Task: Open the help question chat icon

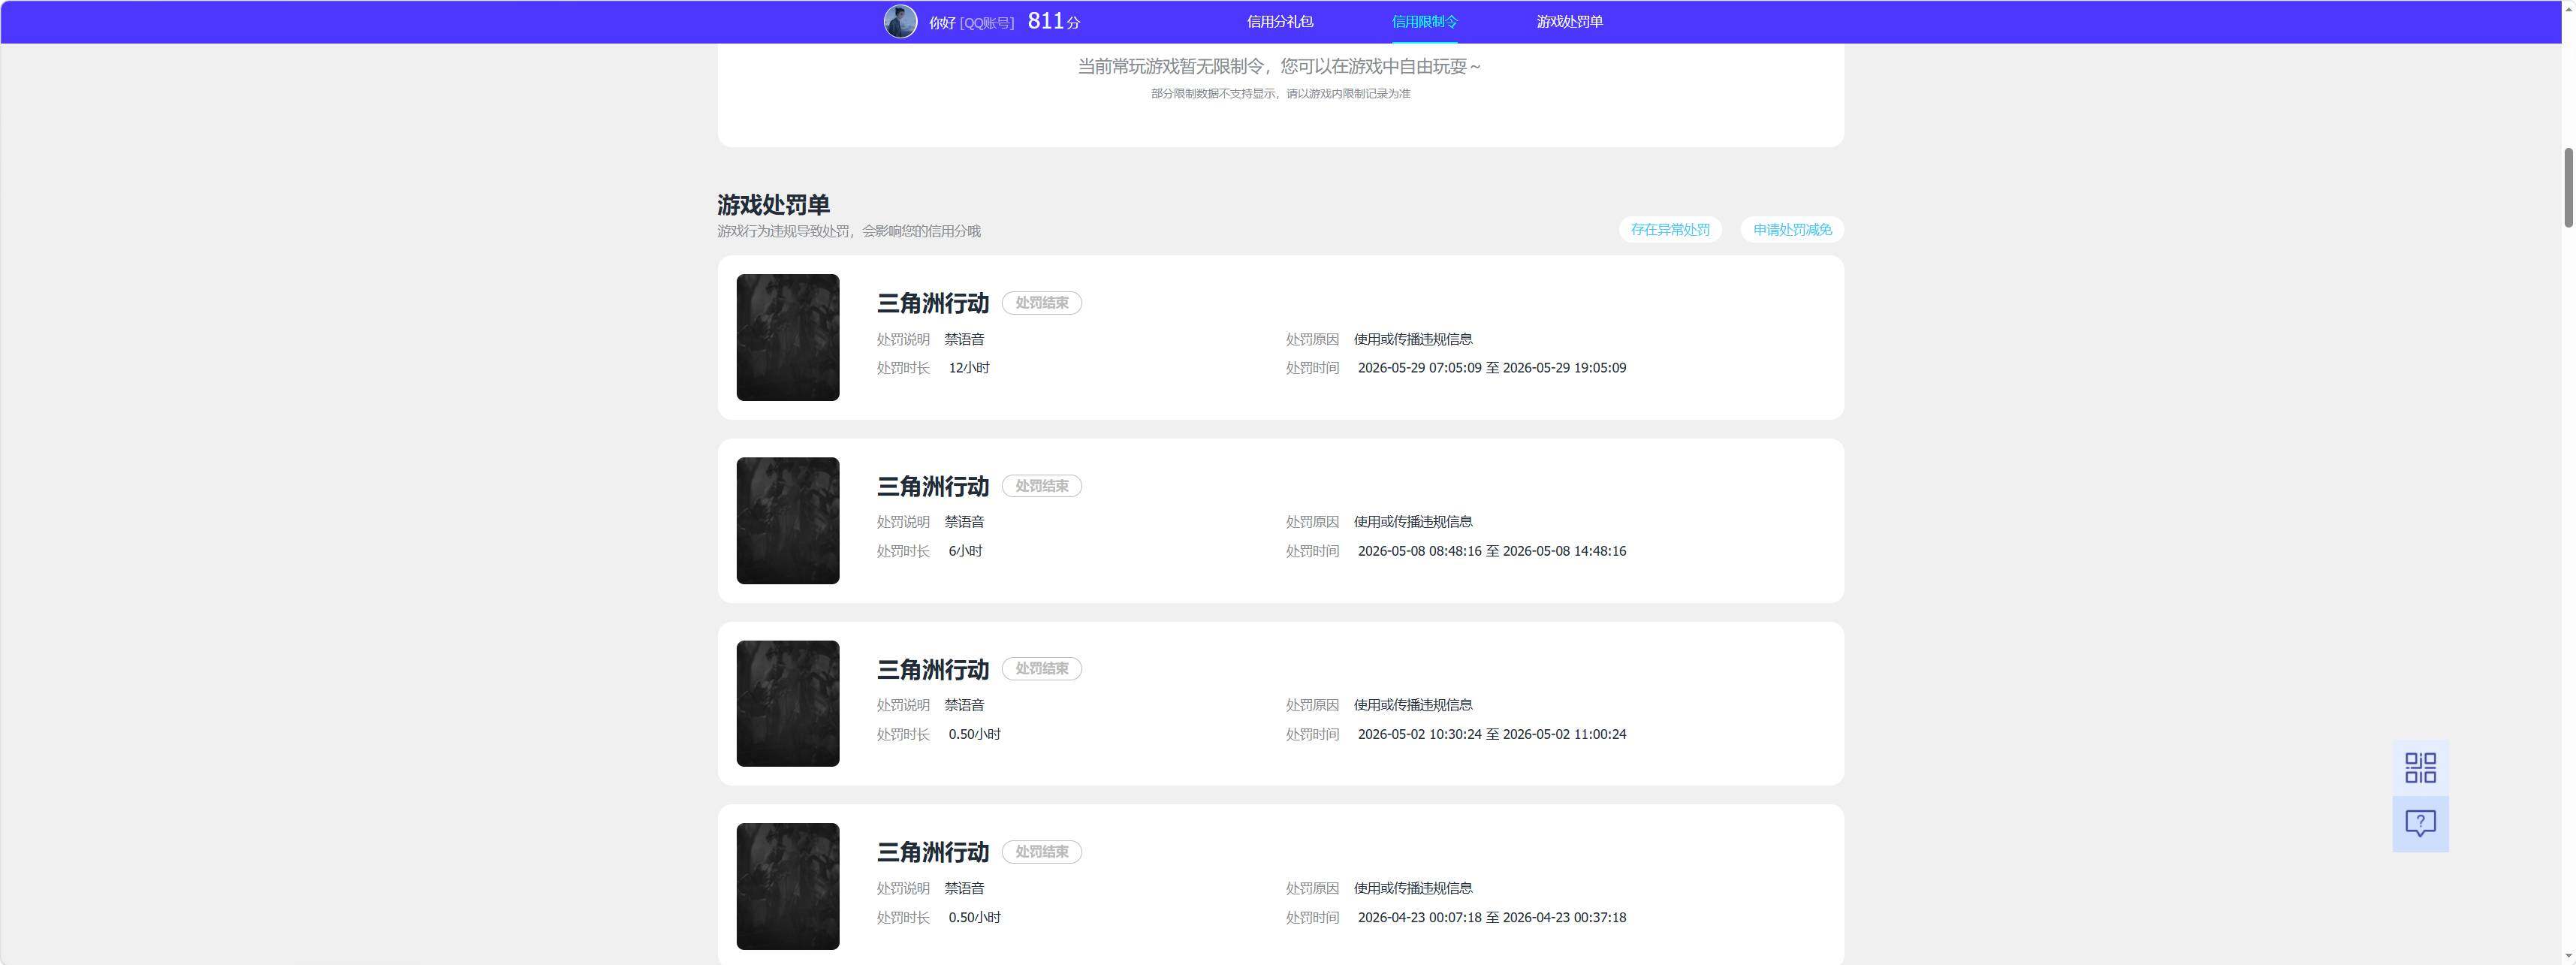Action: point(2420,824)
